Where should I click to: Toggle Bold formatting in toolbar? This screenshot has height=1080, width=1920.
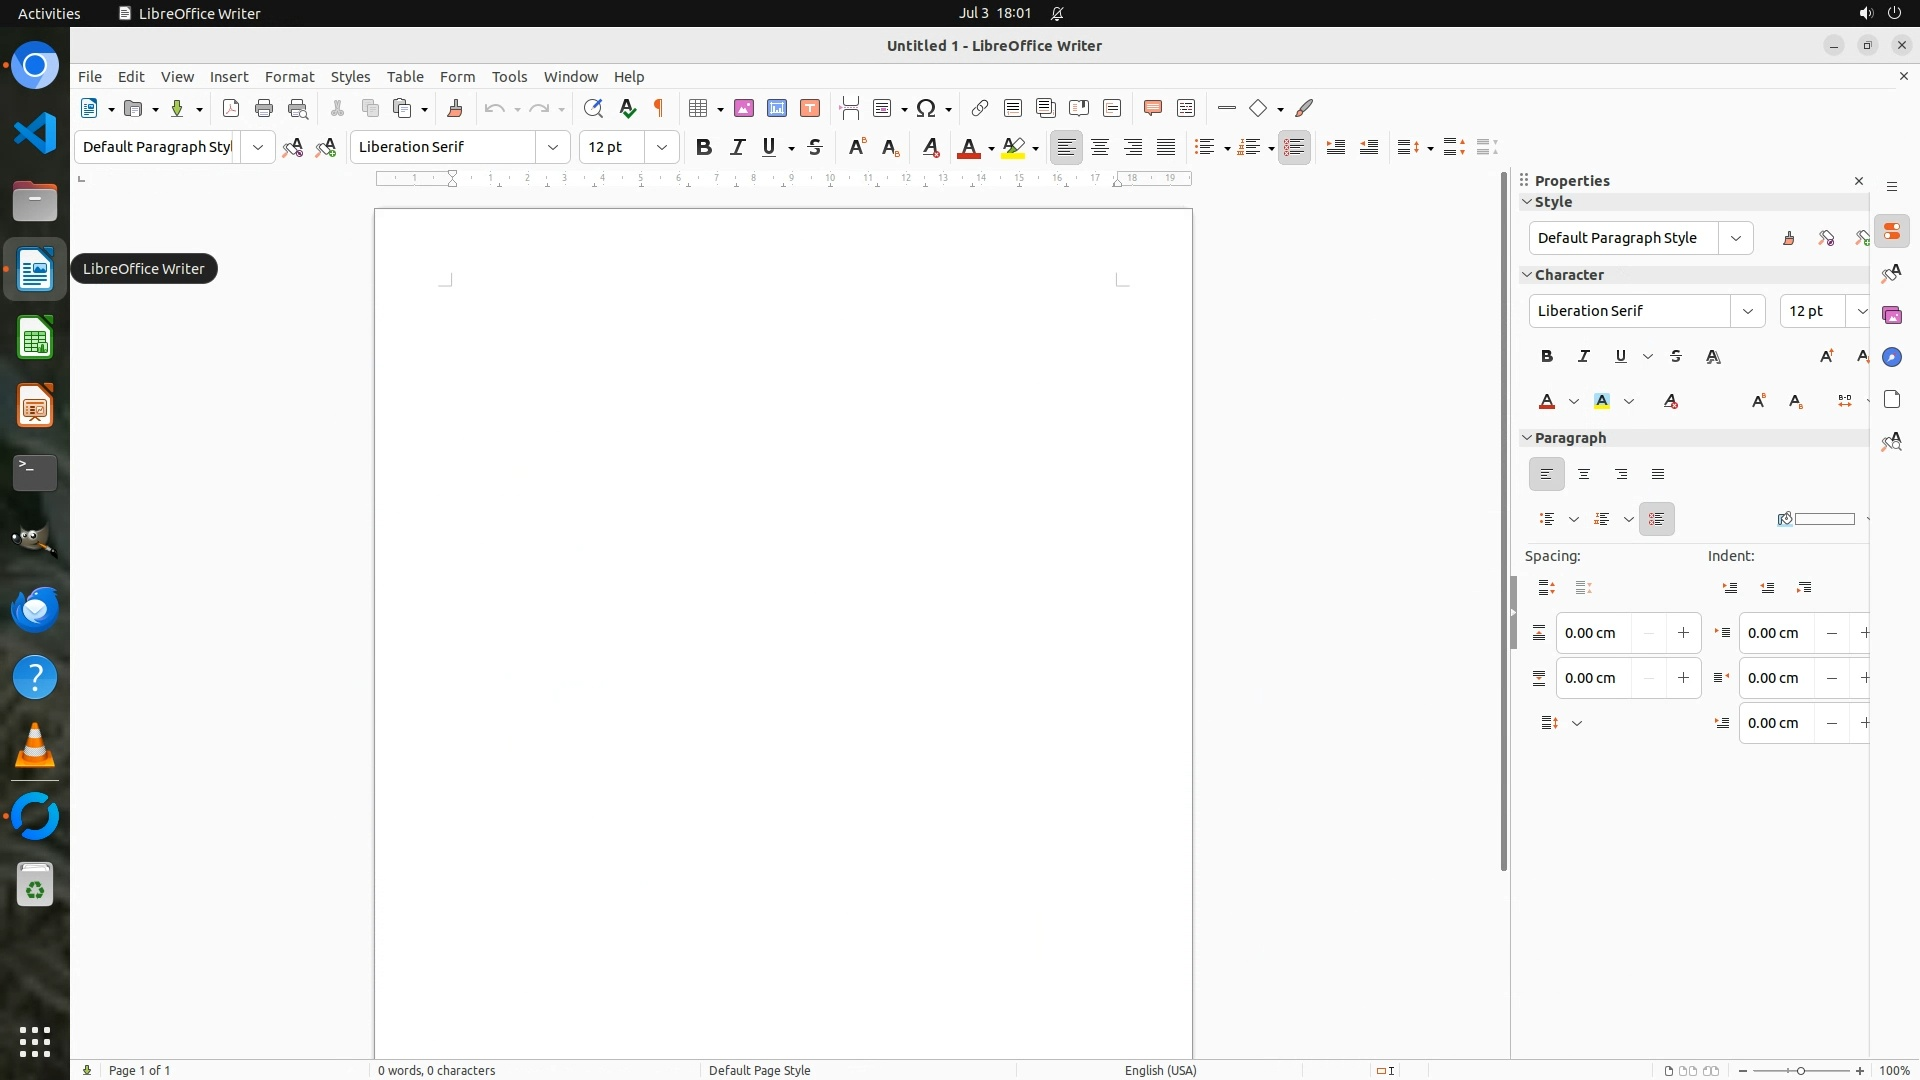[x=704, y=147]
